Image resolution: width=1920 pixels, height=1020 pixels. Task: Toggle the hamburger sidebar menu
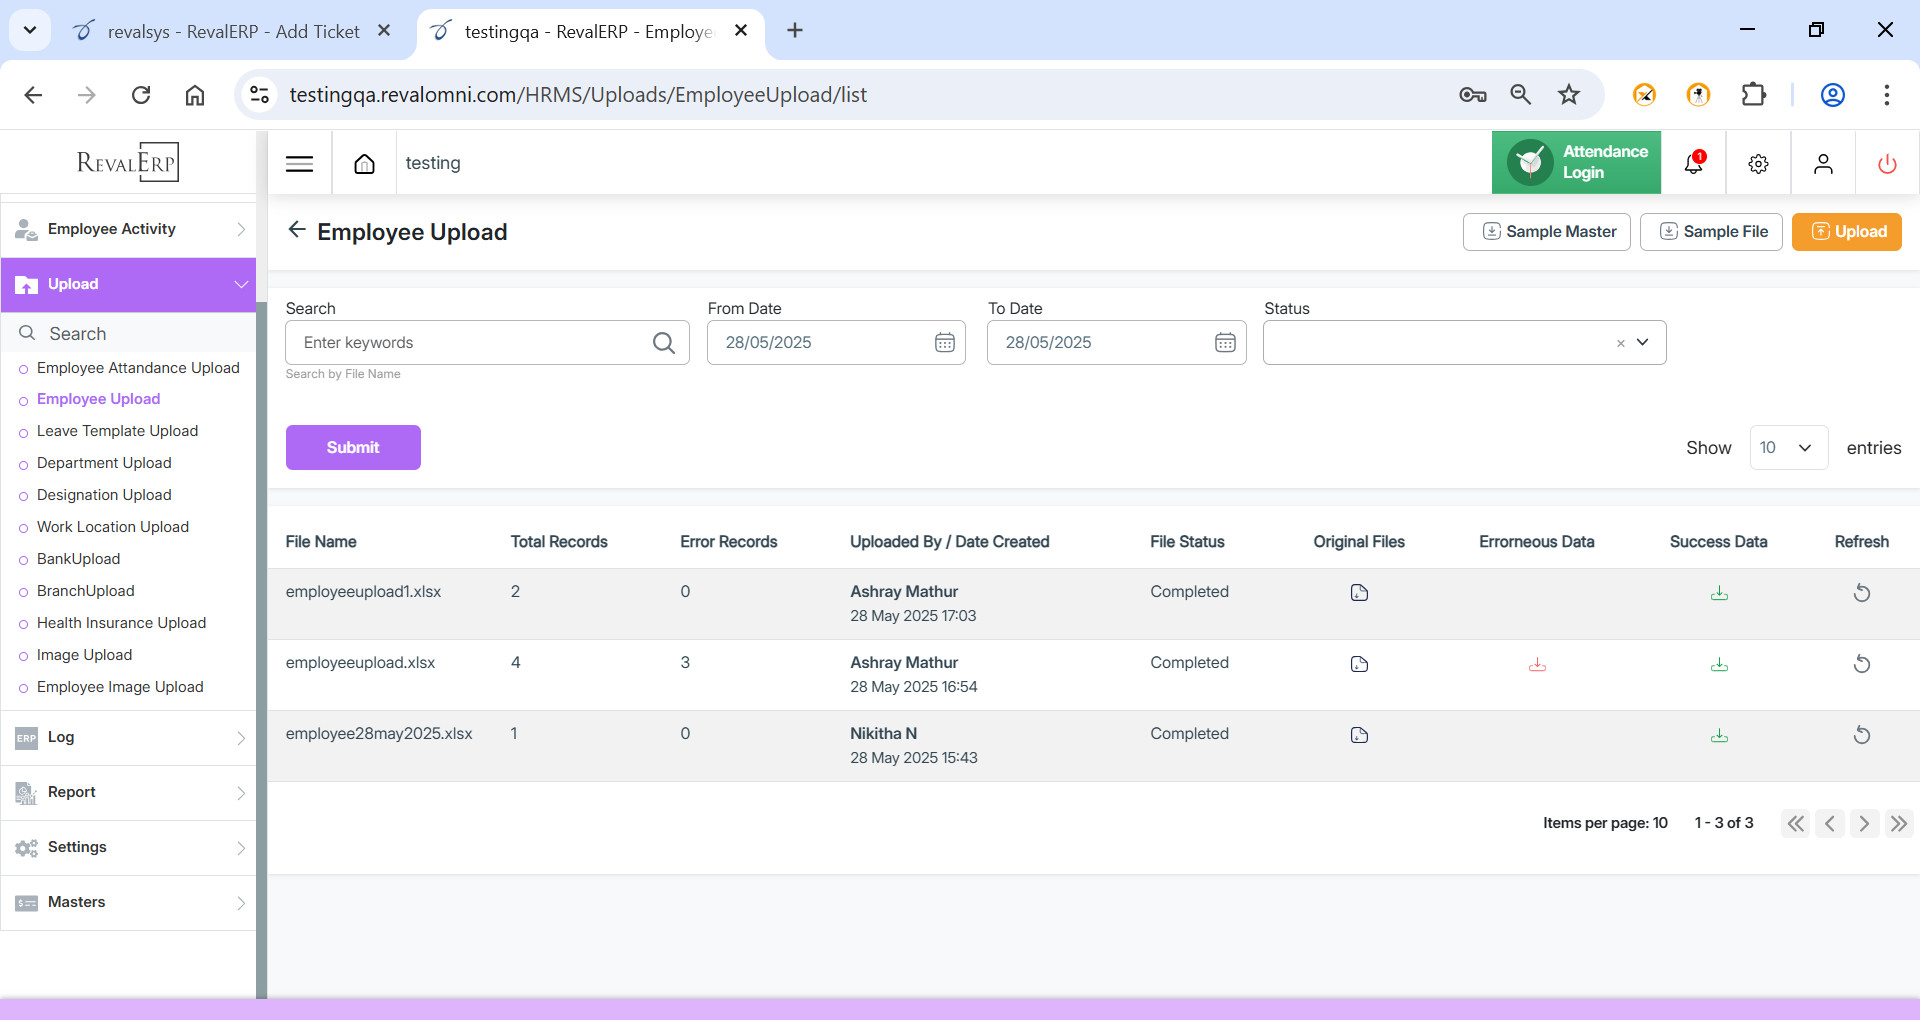tap(300, 164)
